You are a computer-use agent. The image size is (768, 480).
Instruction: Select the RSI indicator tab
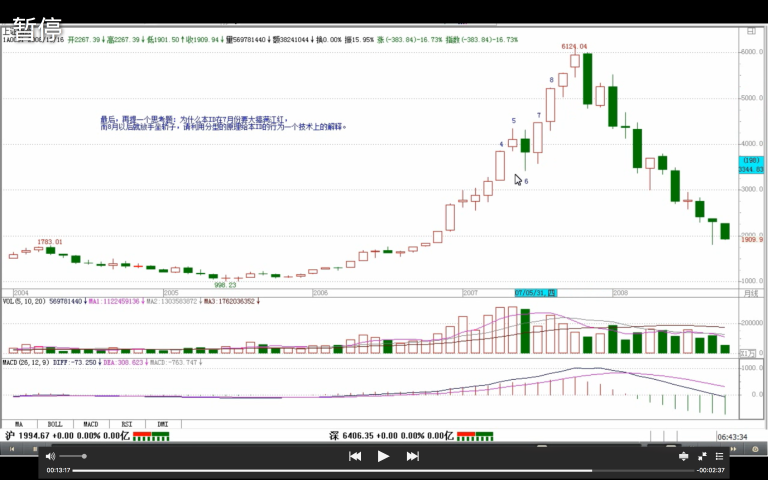coord(127,425)
